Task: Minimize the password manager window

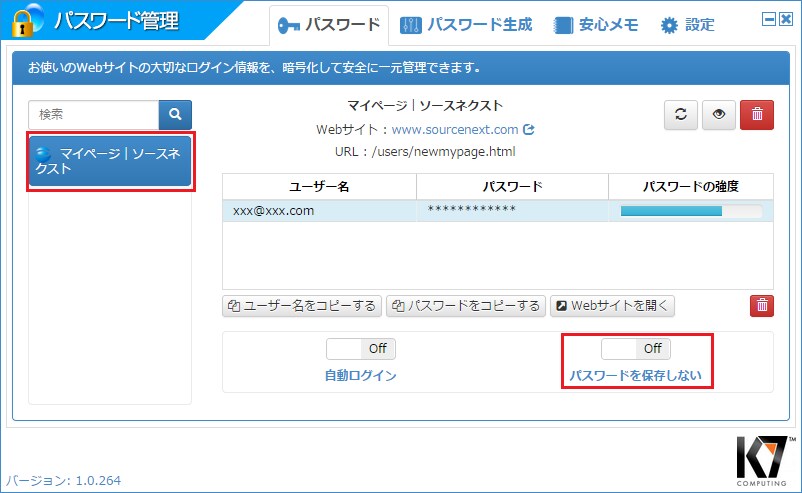Action: [769, 19]
